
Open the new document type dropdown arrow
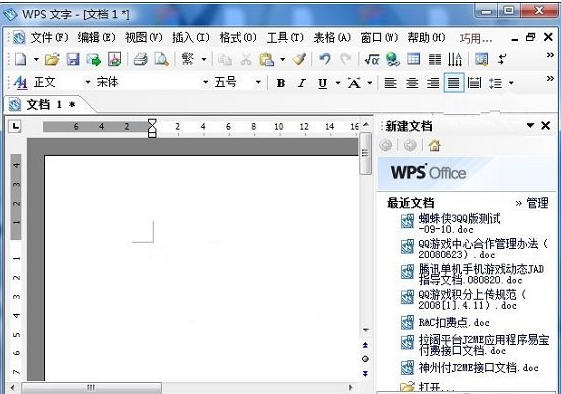36,59
